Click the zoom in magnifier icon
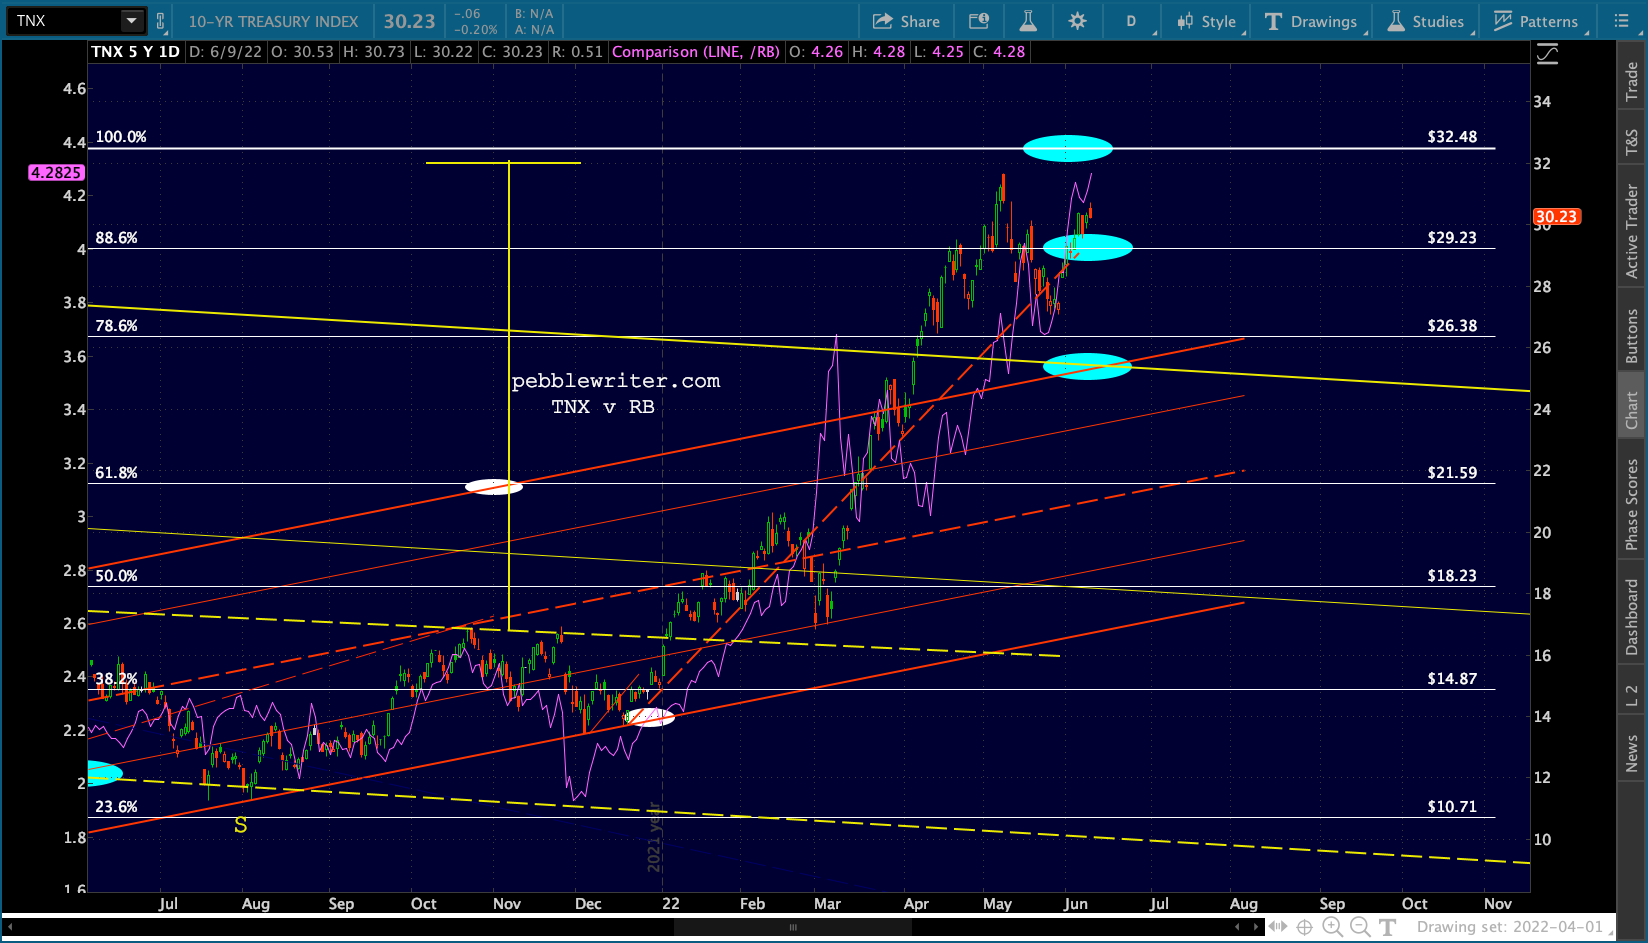 point(1332,927)
